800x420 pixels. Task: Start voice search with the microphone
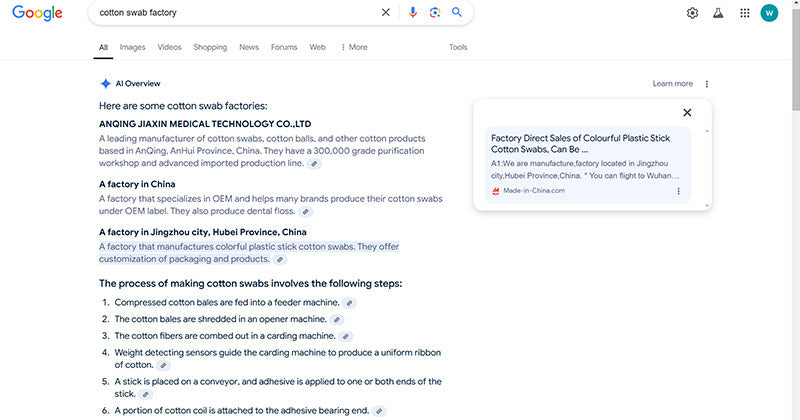(x=413, y=13)
